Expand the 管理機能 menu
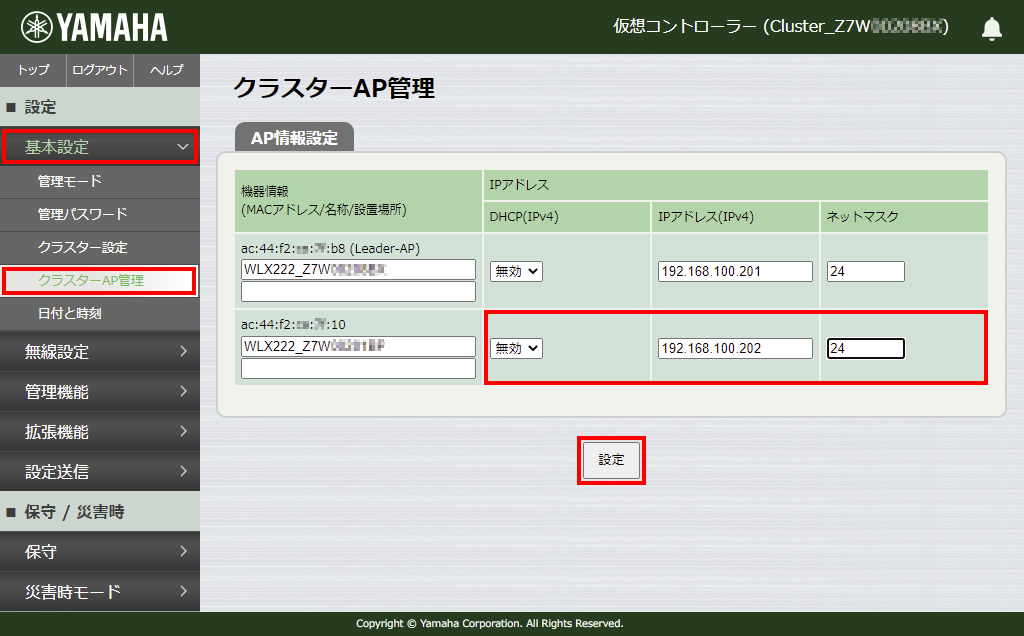The height and width of the screenshot is (636, 1024). [x=100, y=392]
